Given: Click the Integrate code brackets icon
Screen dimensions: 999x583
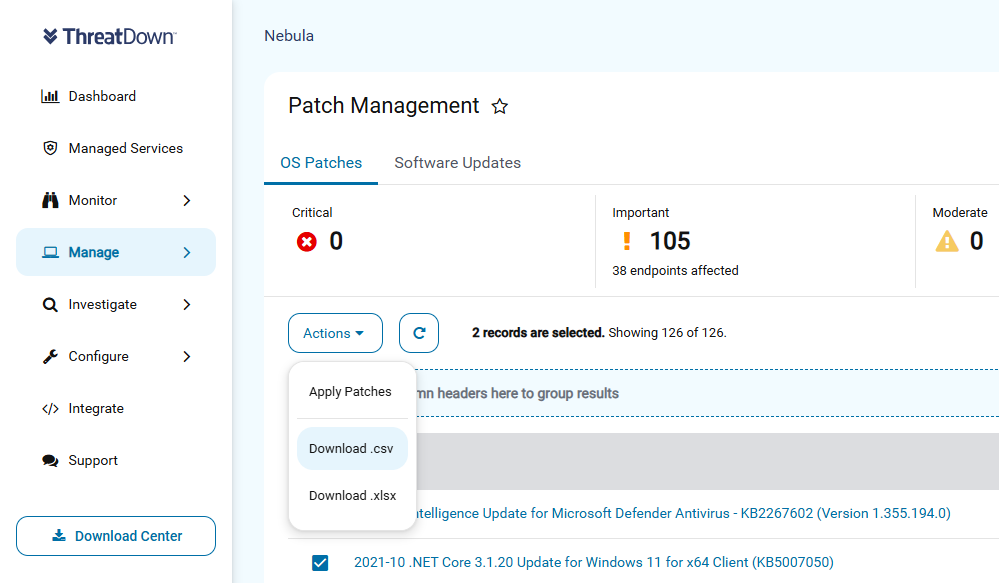Looking at the screenshot, I should click(x=50, y=408).
